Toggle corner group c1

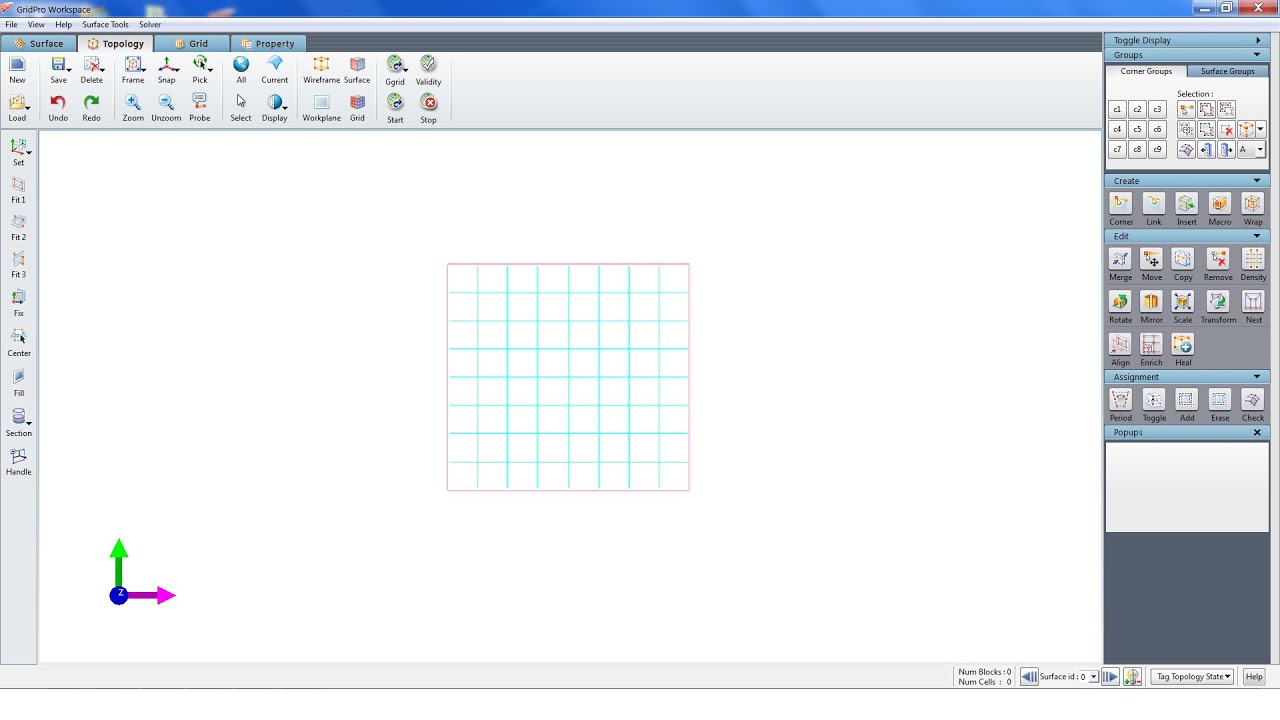[x=1118, y=109]
